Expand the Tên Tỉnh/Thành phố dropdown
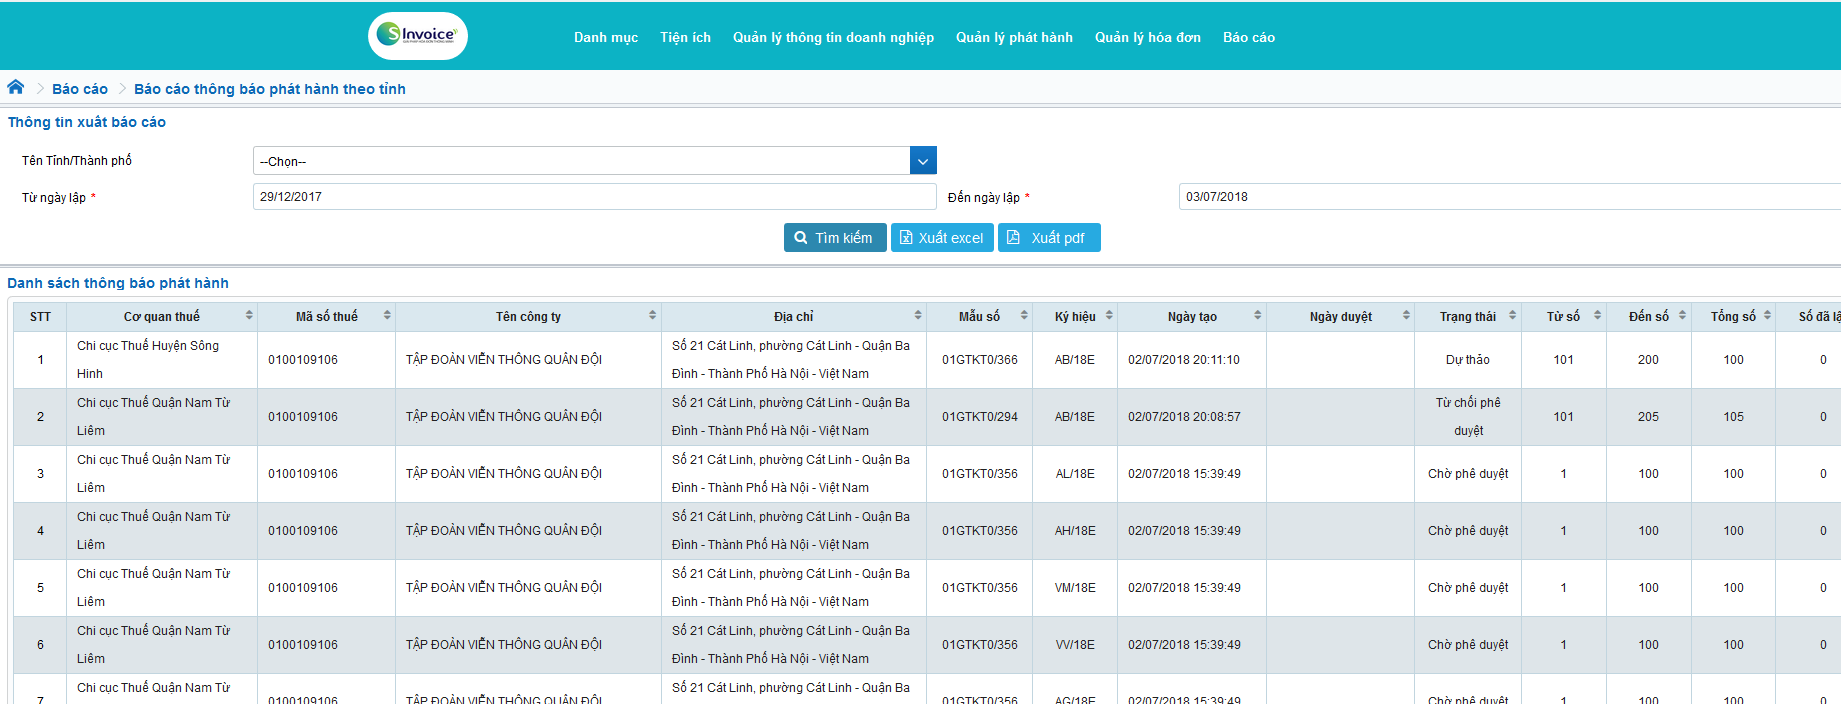The height and width of the screenshot is (704, 1841). pos(923,161)
